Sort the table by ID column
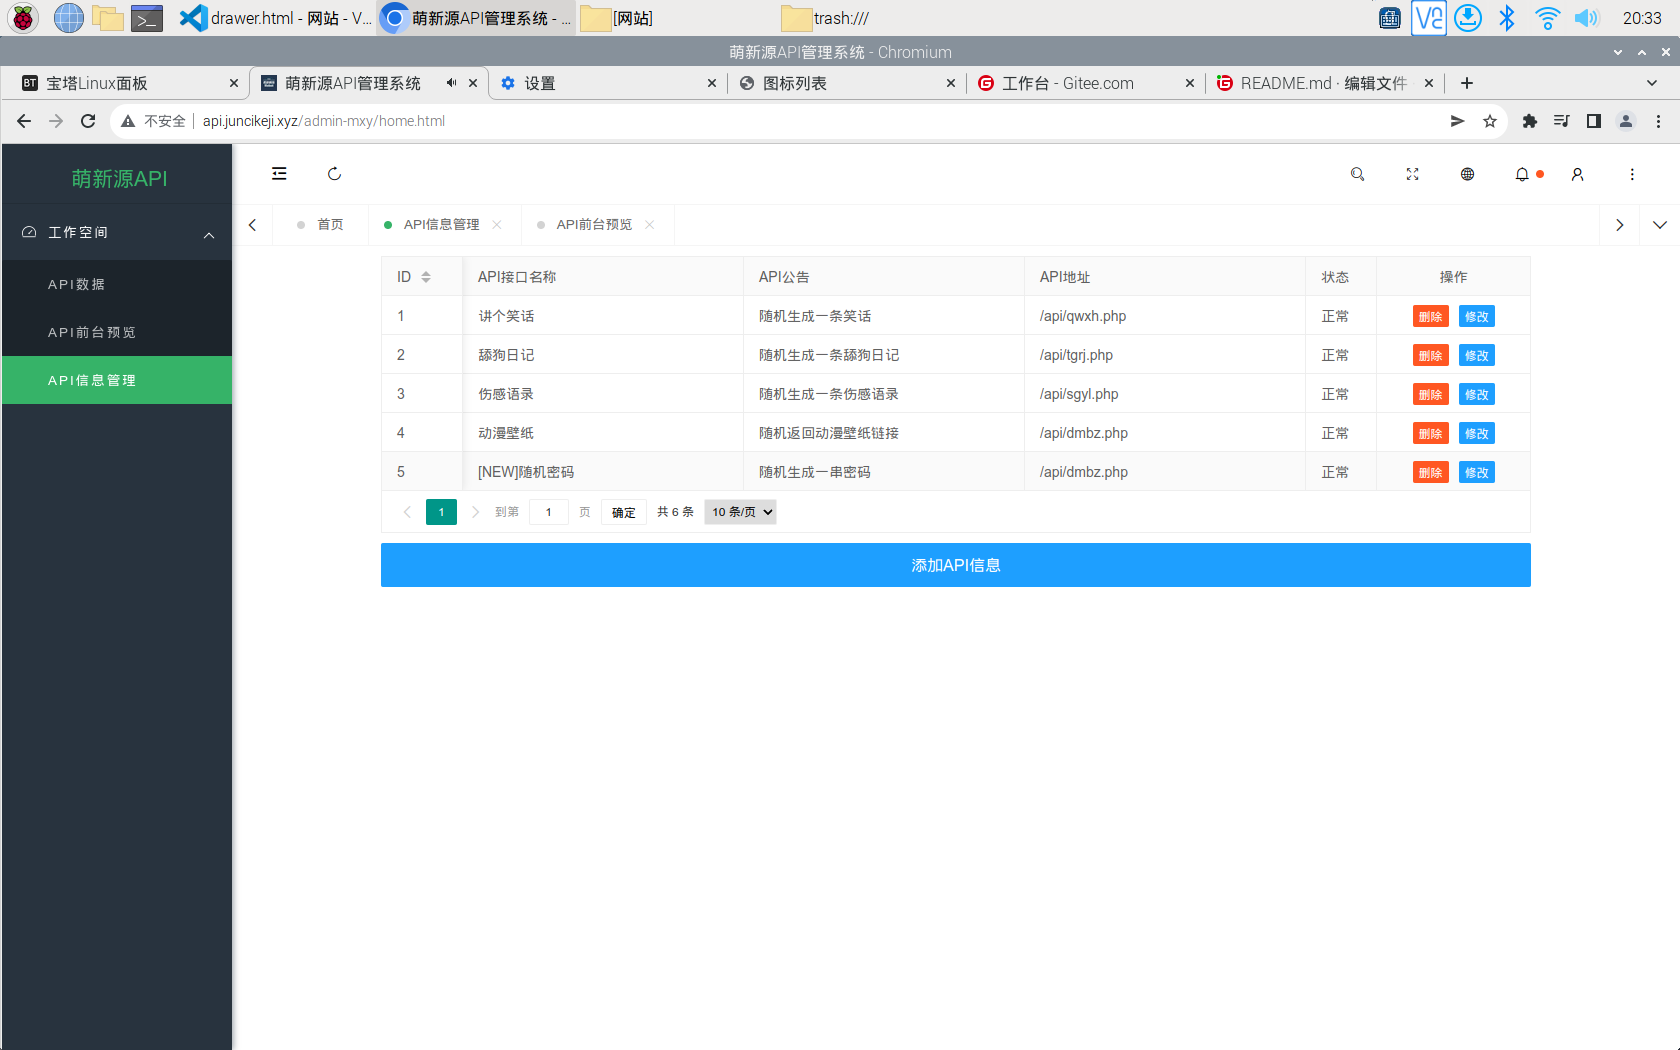Screen dimensions: 1680x1050 (x=427, y=276)
